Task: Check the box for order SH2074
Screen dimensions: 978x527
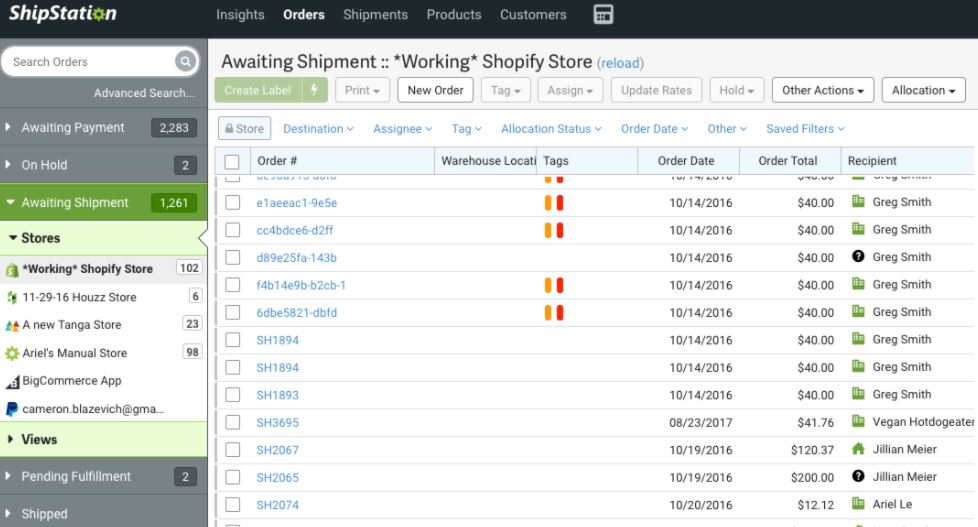Action: pyautogui.click(x=233, y=505)
